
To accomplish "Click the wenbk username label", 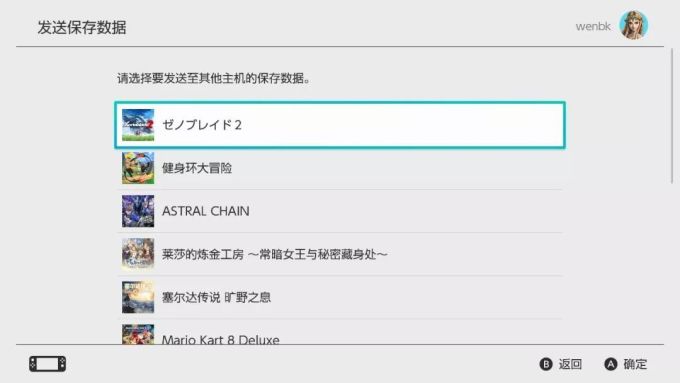I will (593, 26).
